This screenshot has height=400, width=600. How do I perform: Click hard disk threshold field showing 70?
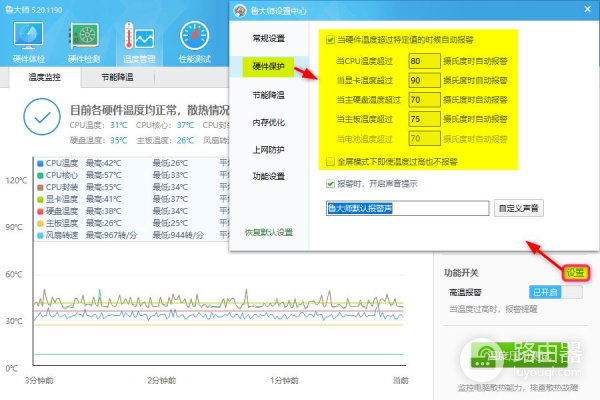[x=424, y=100]
